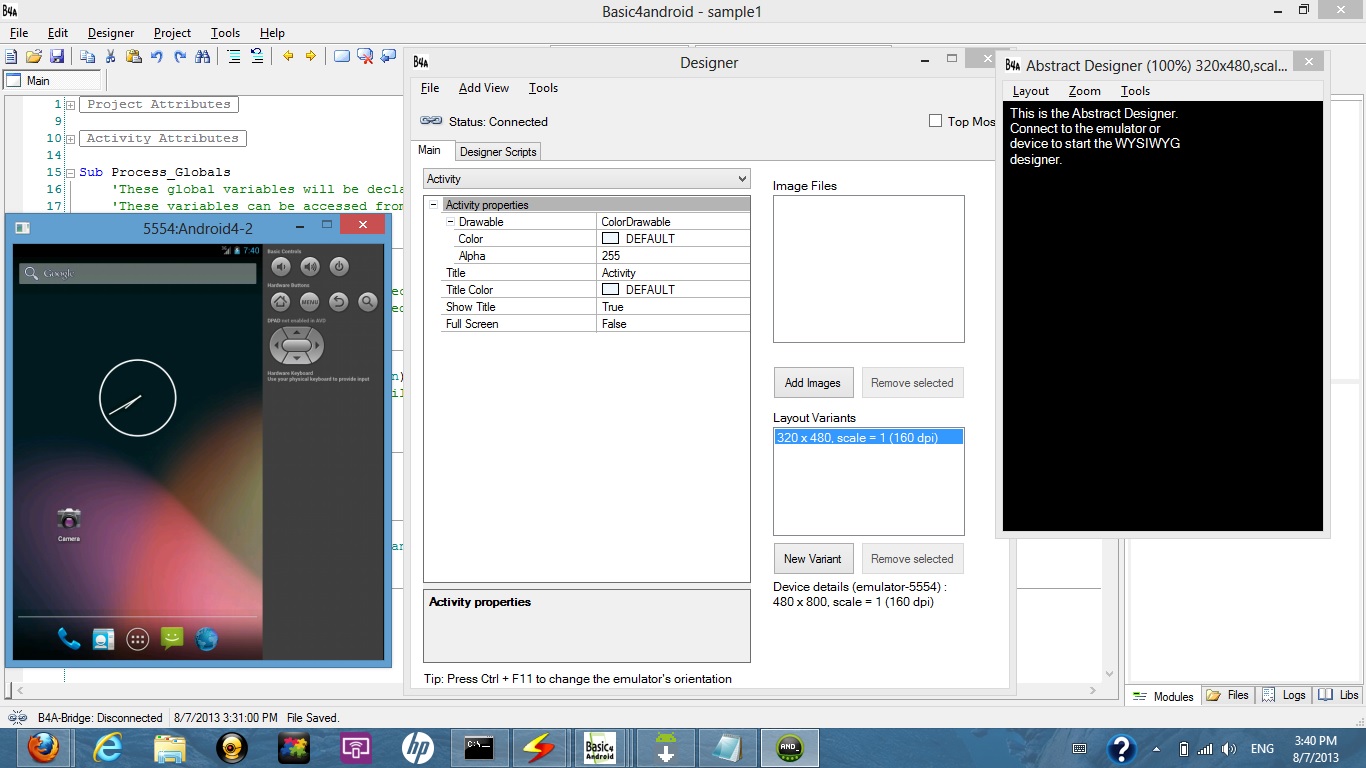Click the navigate back yellow arrow icon
Screen dimensions: 1366x768
pos(288,57)
